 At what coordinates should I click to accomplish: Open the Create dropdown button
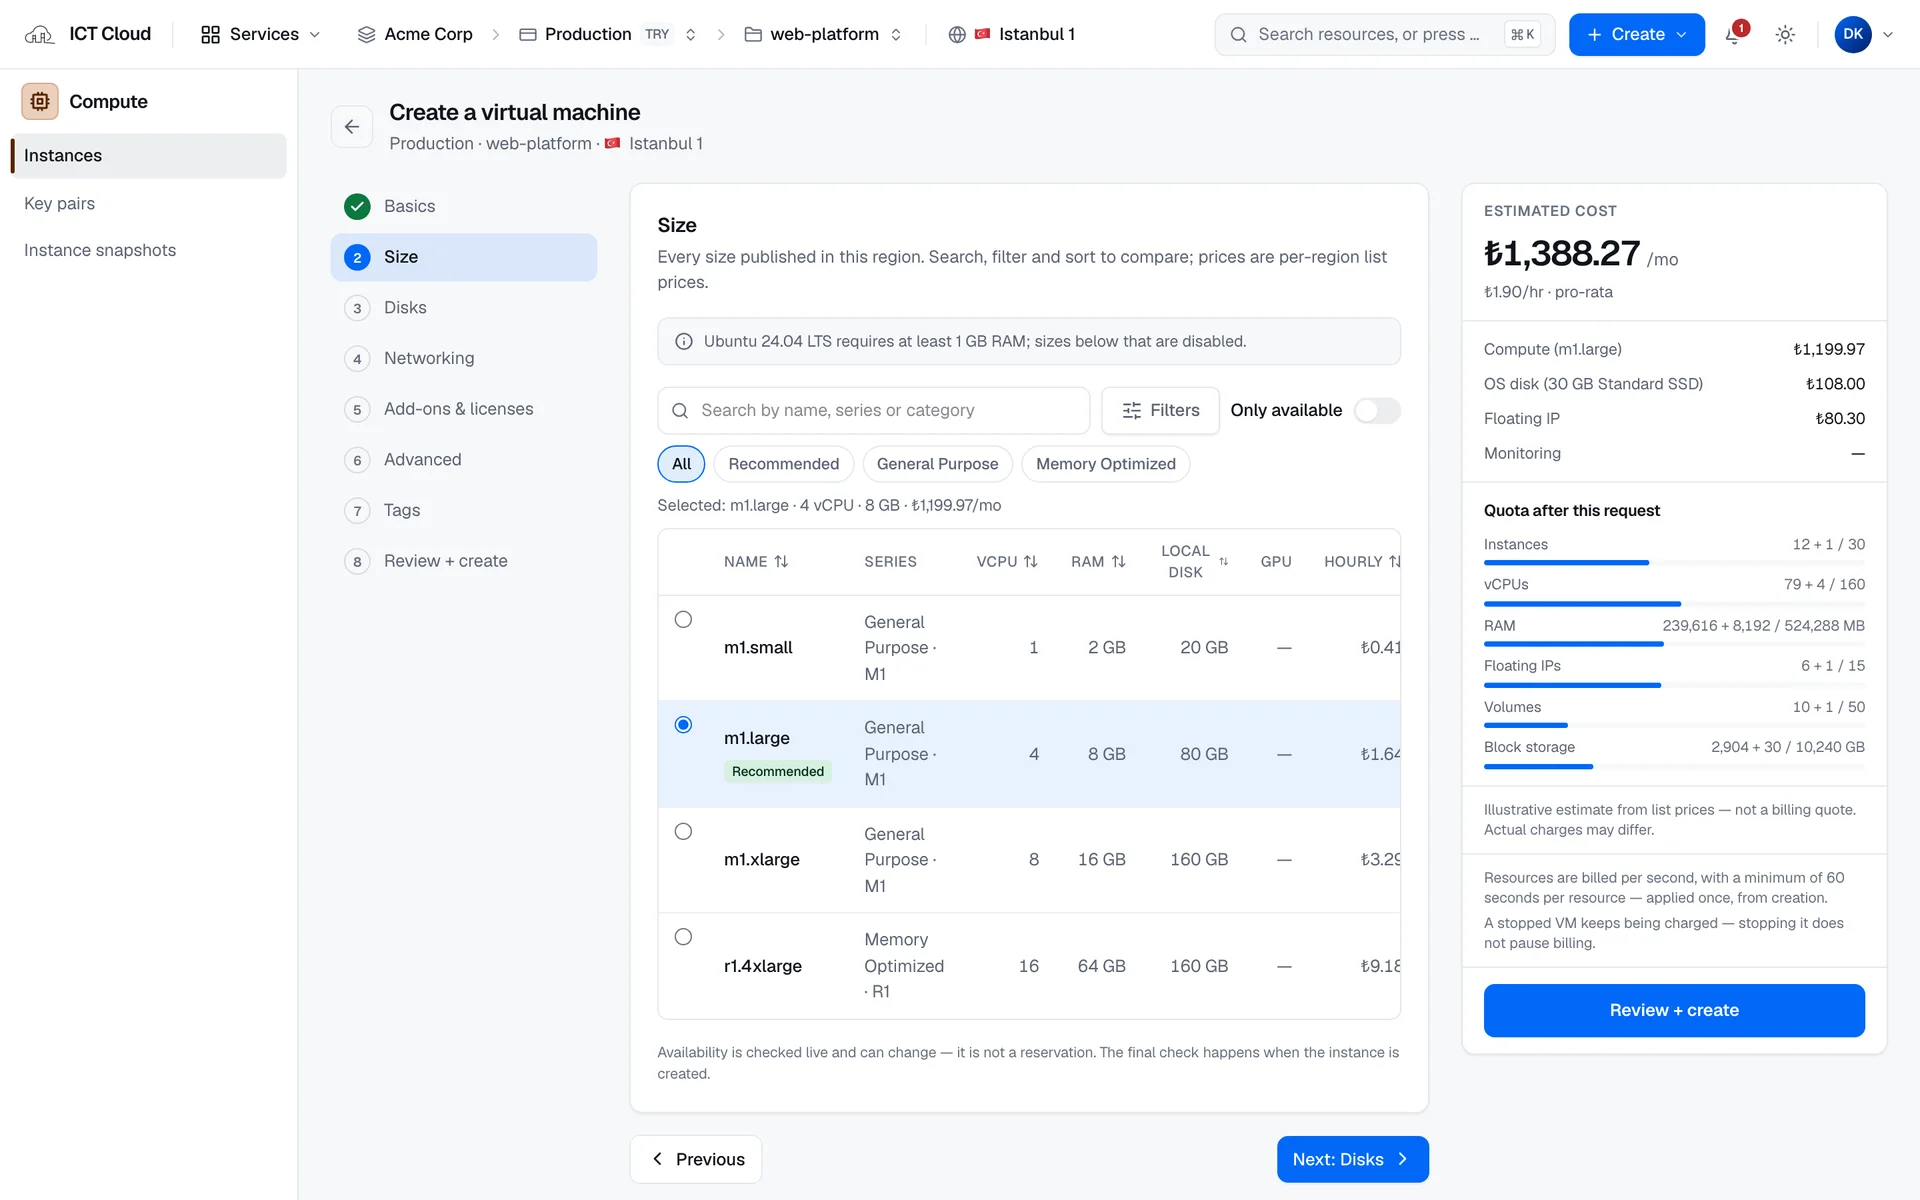(1636, 34)
